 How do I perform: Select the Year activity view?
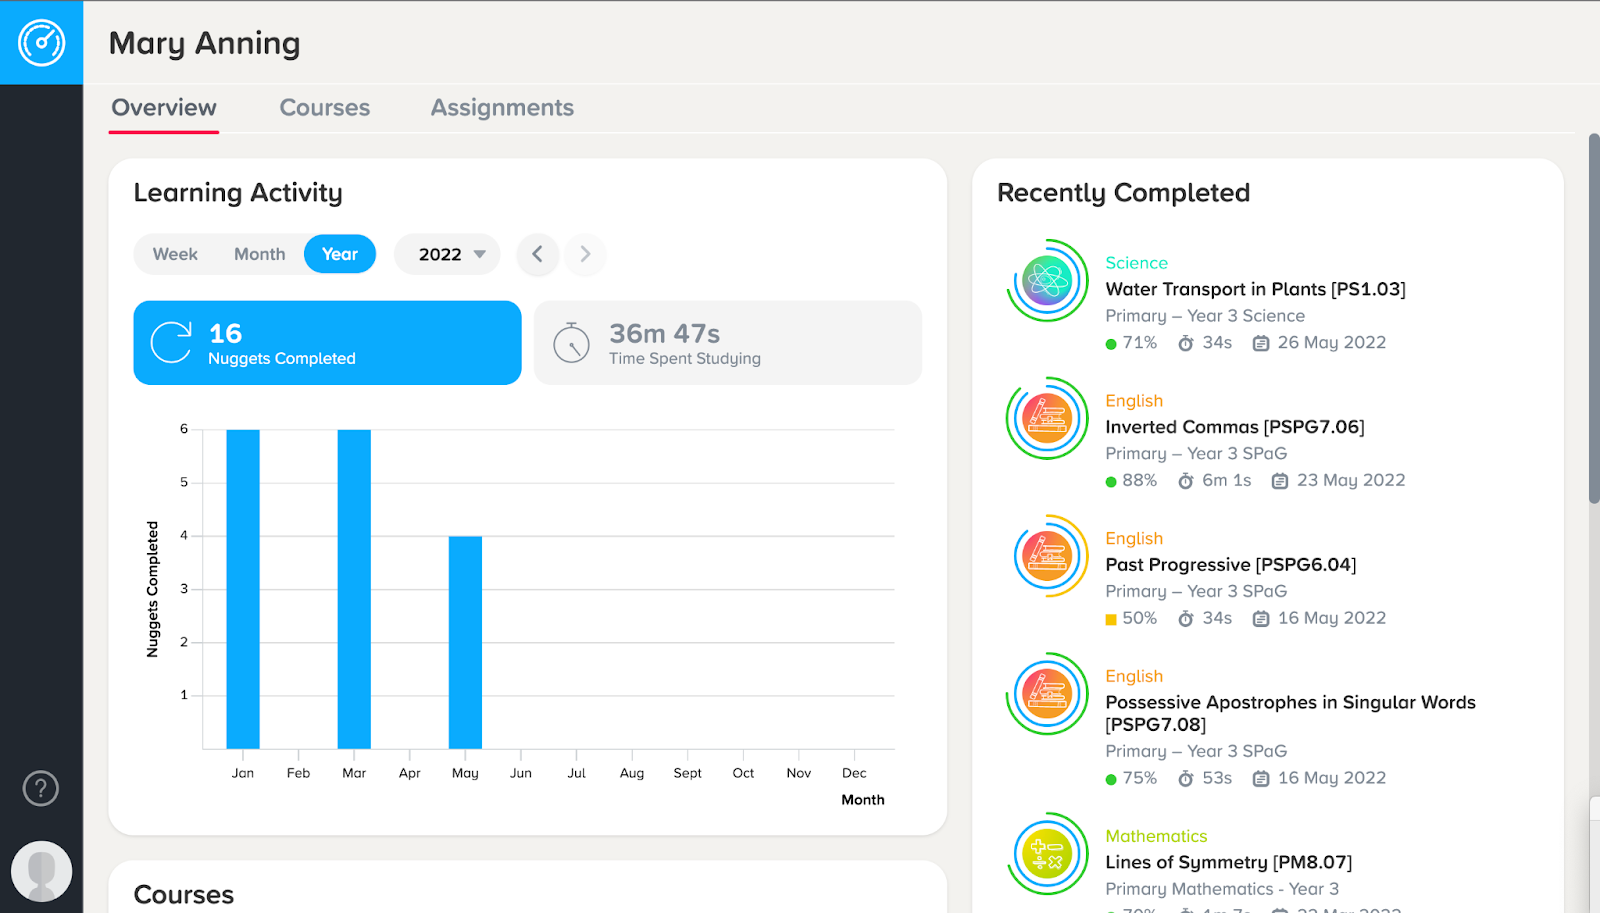(x=340, y=254)
